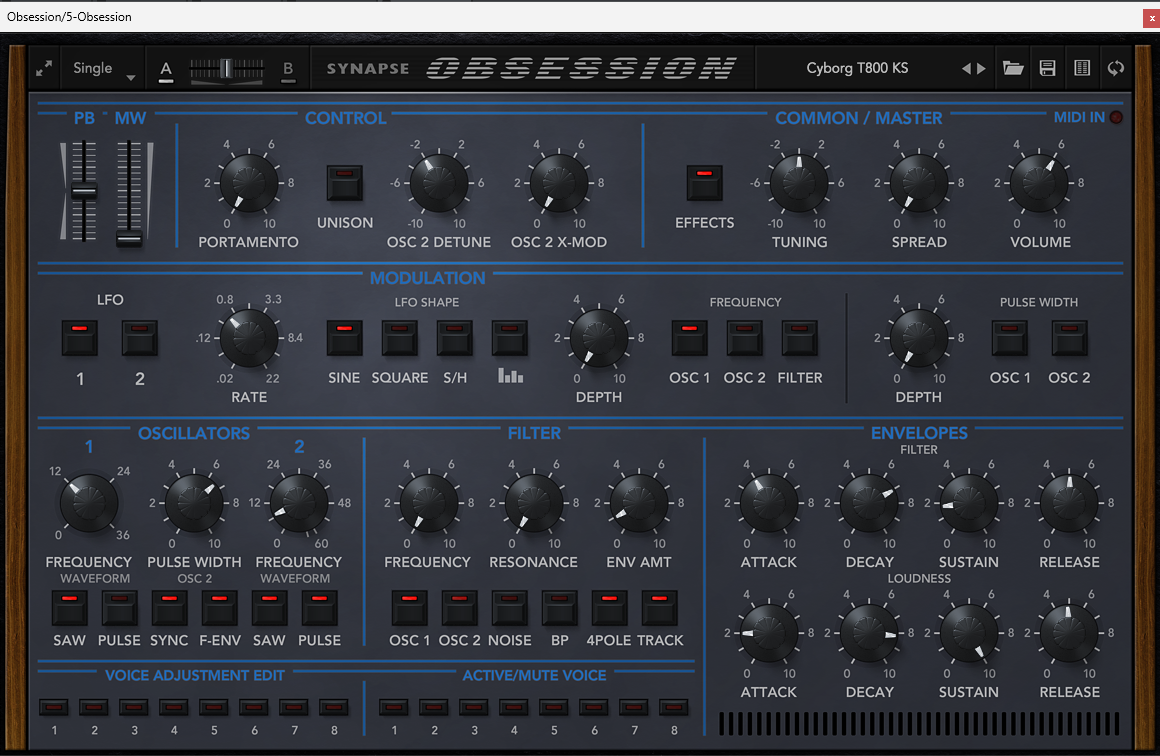Viewport: 1160px width, 756px height.
Task: Toggle active/mute voice 8 button
Action: pyautogui.click(x=673, y=708)
